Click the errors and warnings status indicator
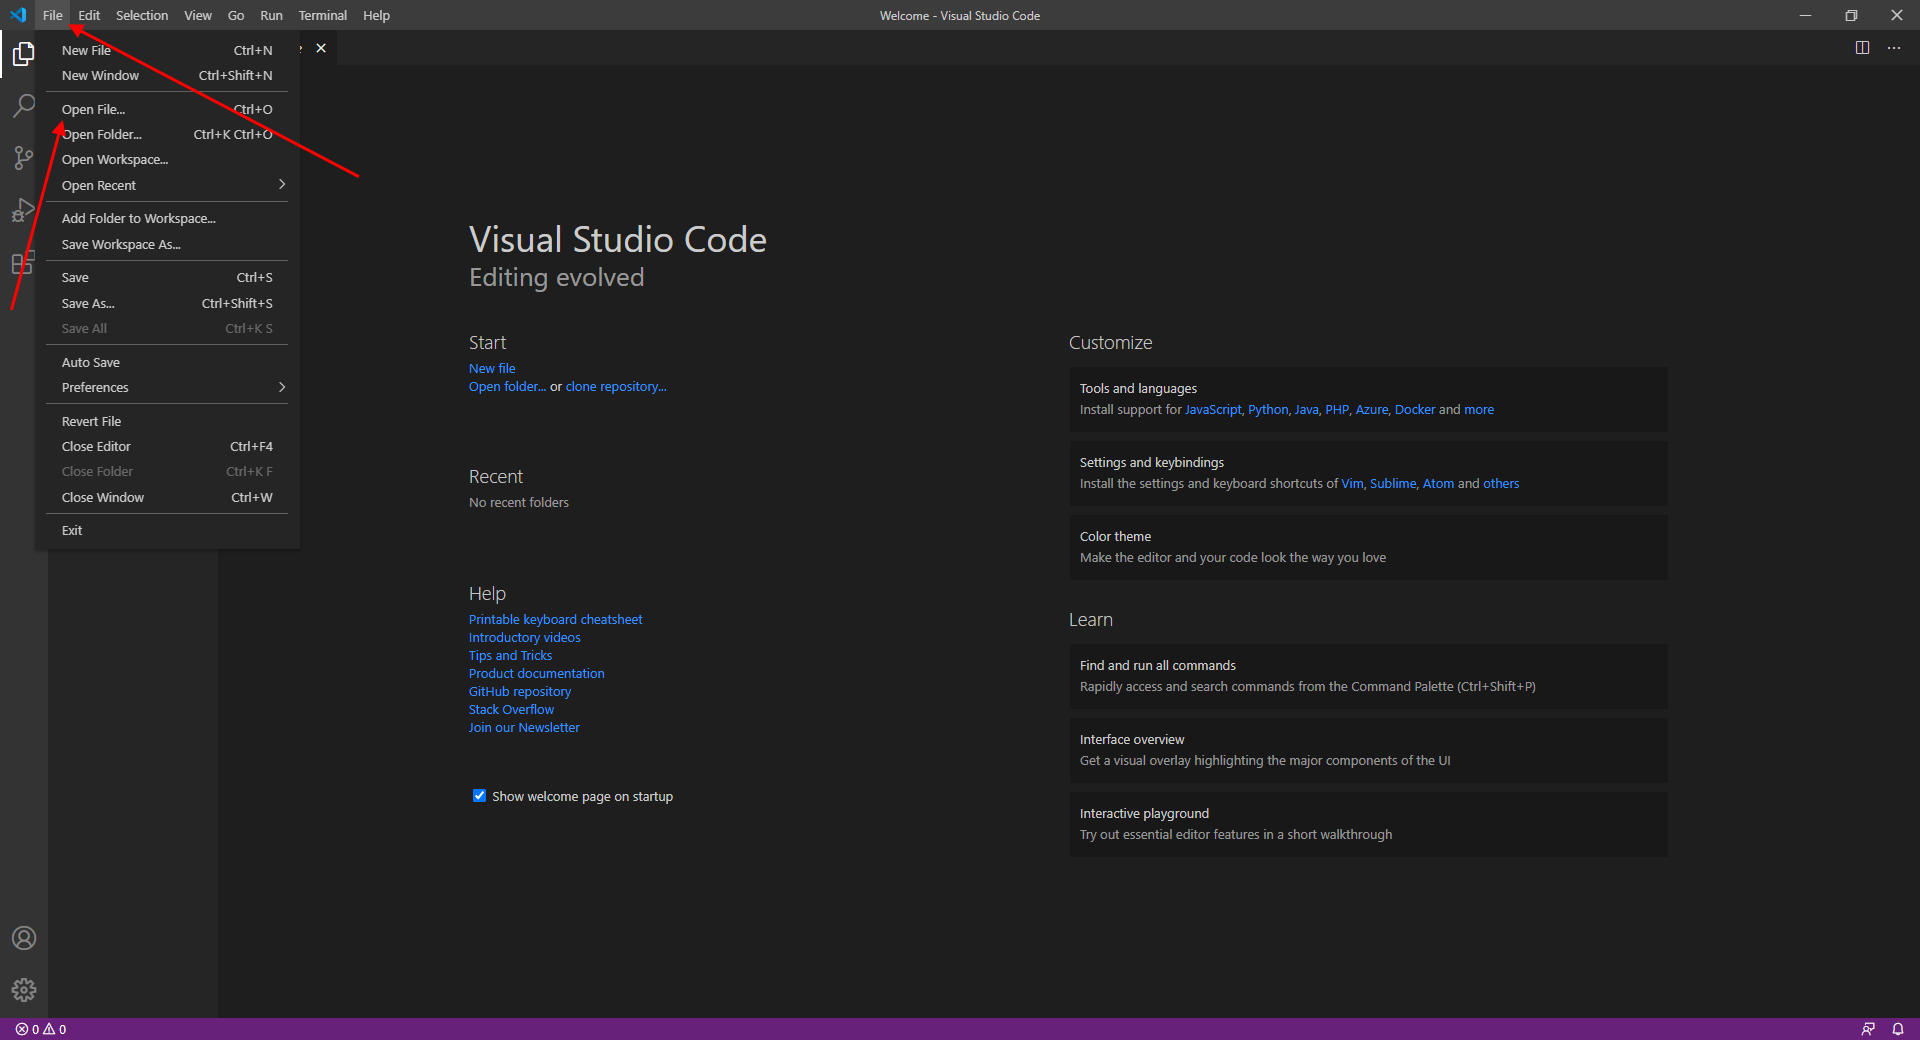 (40, 1029)
